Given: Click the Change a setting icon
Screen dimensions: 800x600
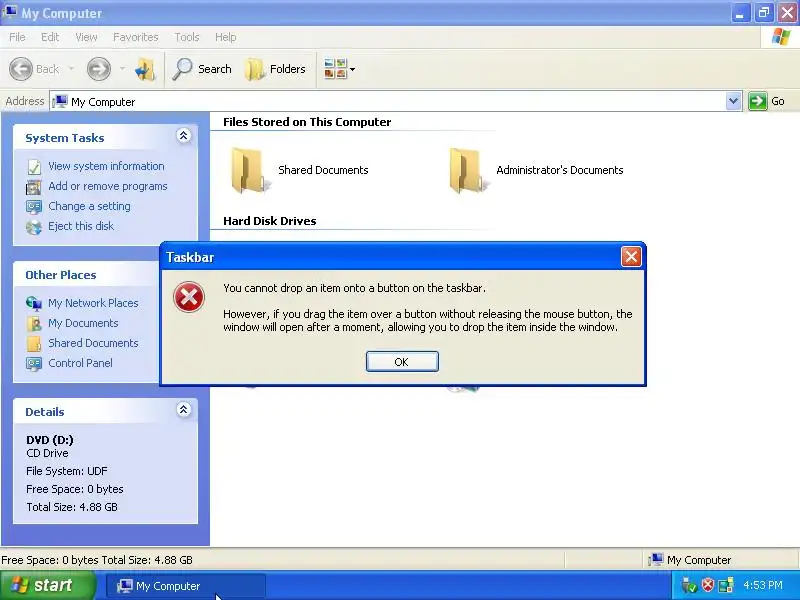Looking at the screenshot, I should coord(34,207).
